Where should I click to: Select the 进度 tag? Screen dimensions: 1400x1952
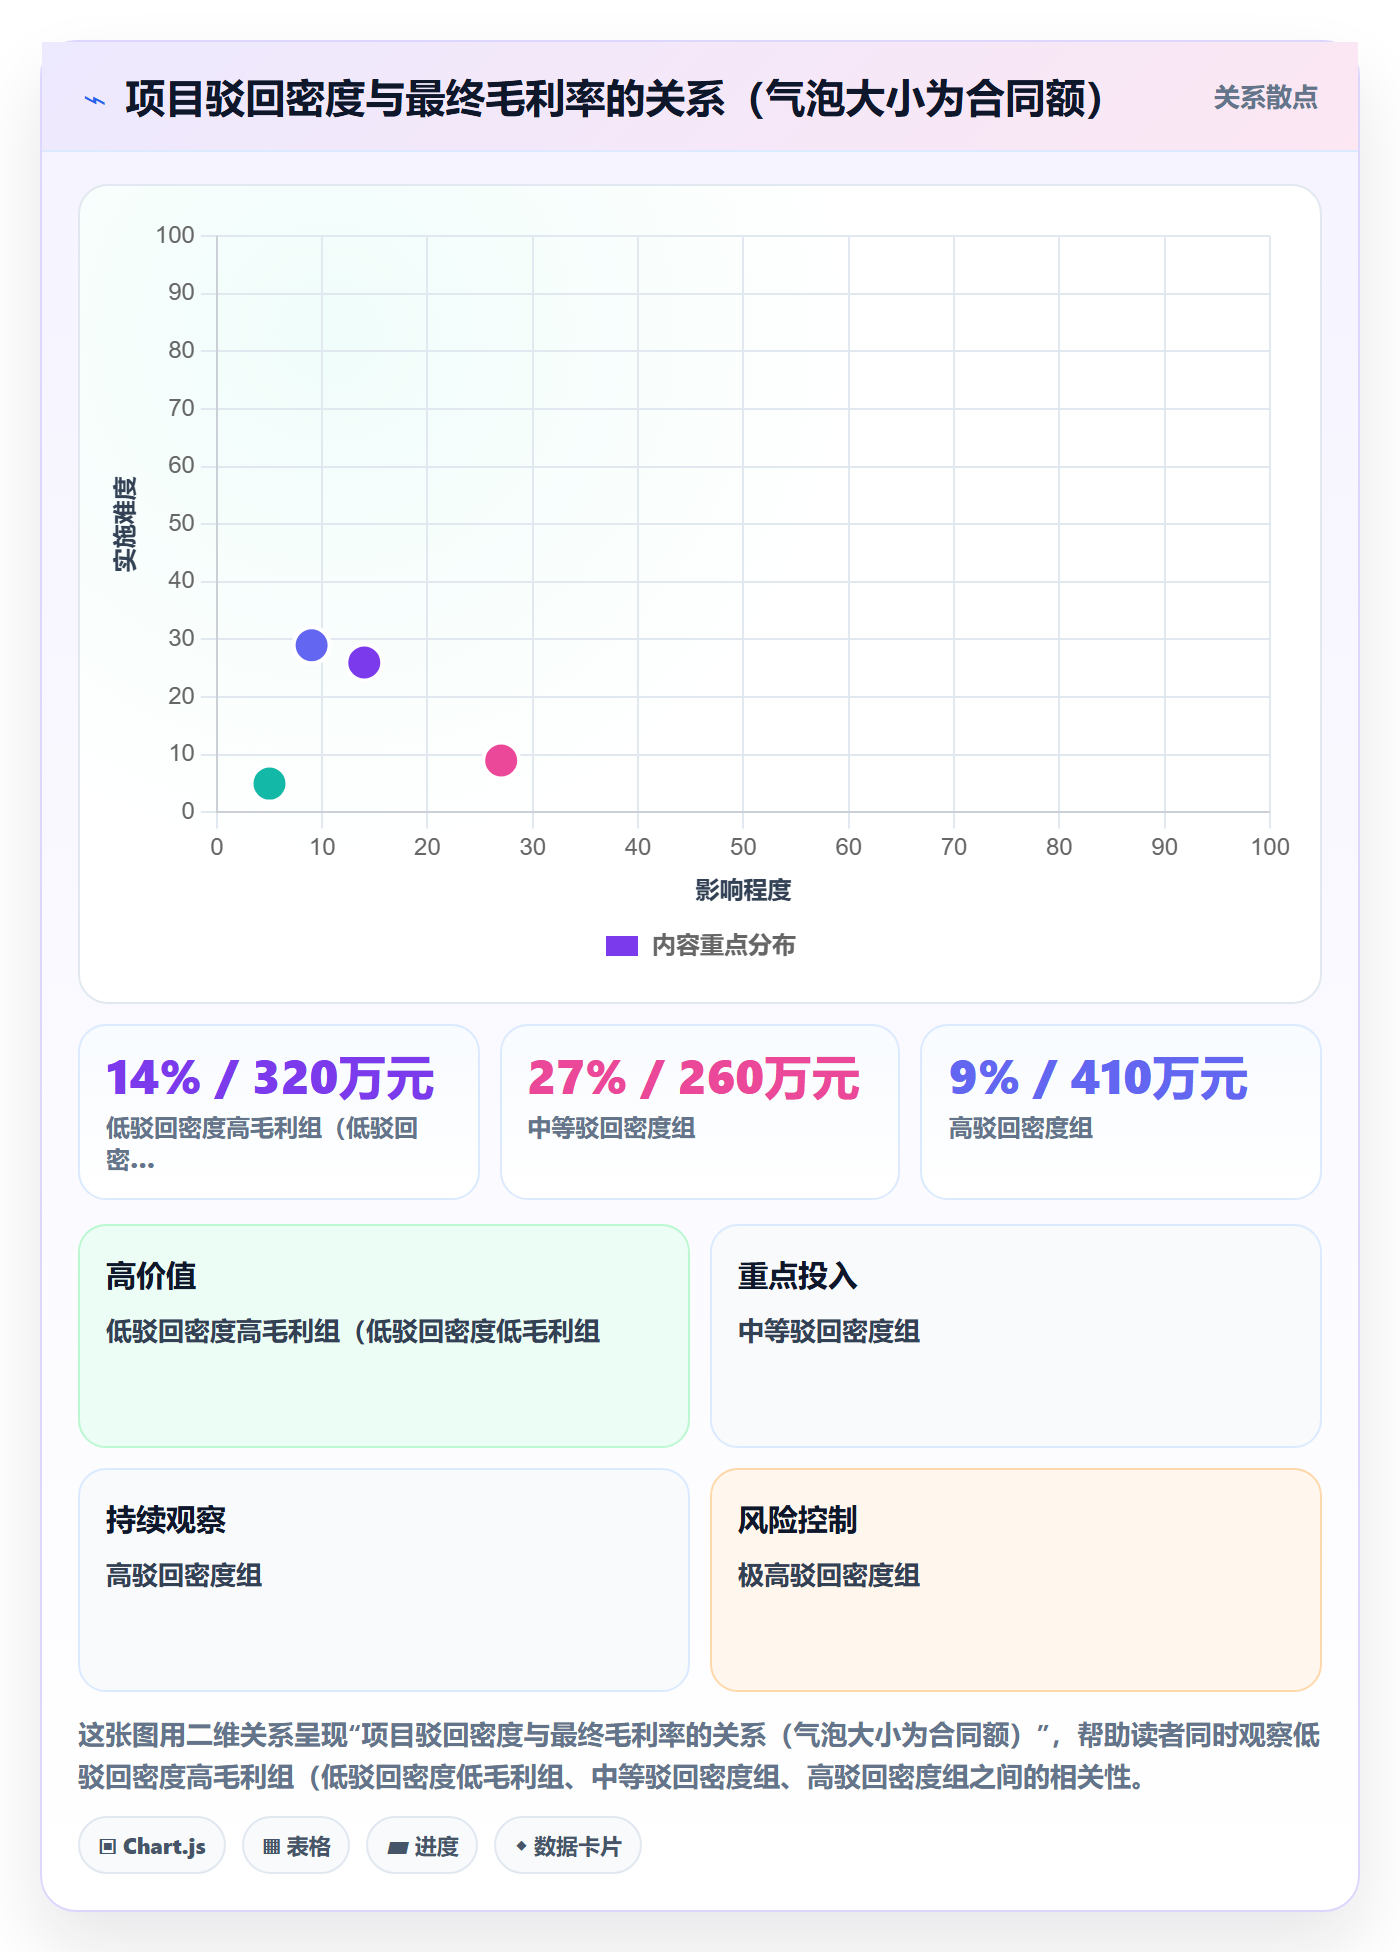(x=422, y=1846)
